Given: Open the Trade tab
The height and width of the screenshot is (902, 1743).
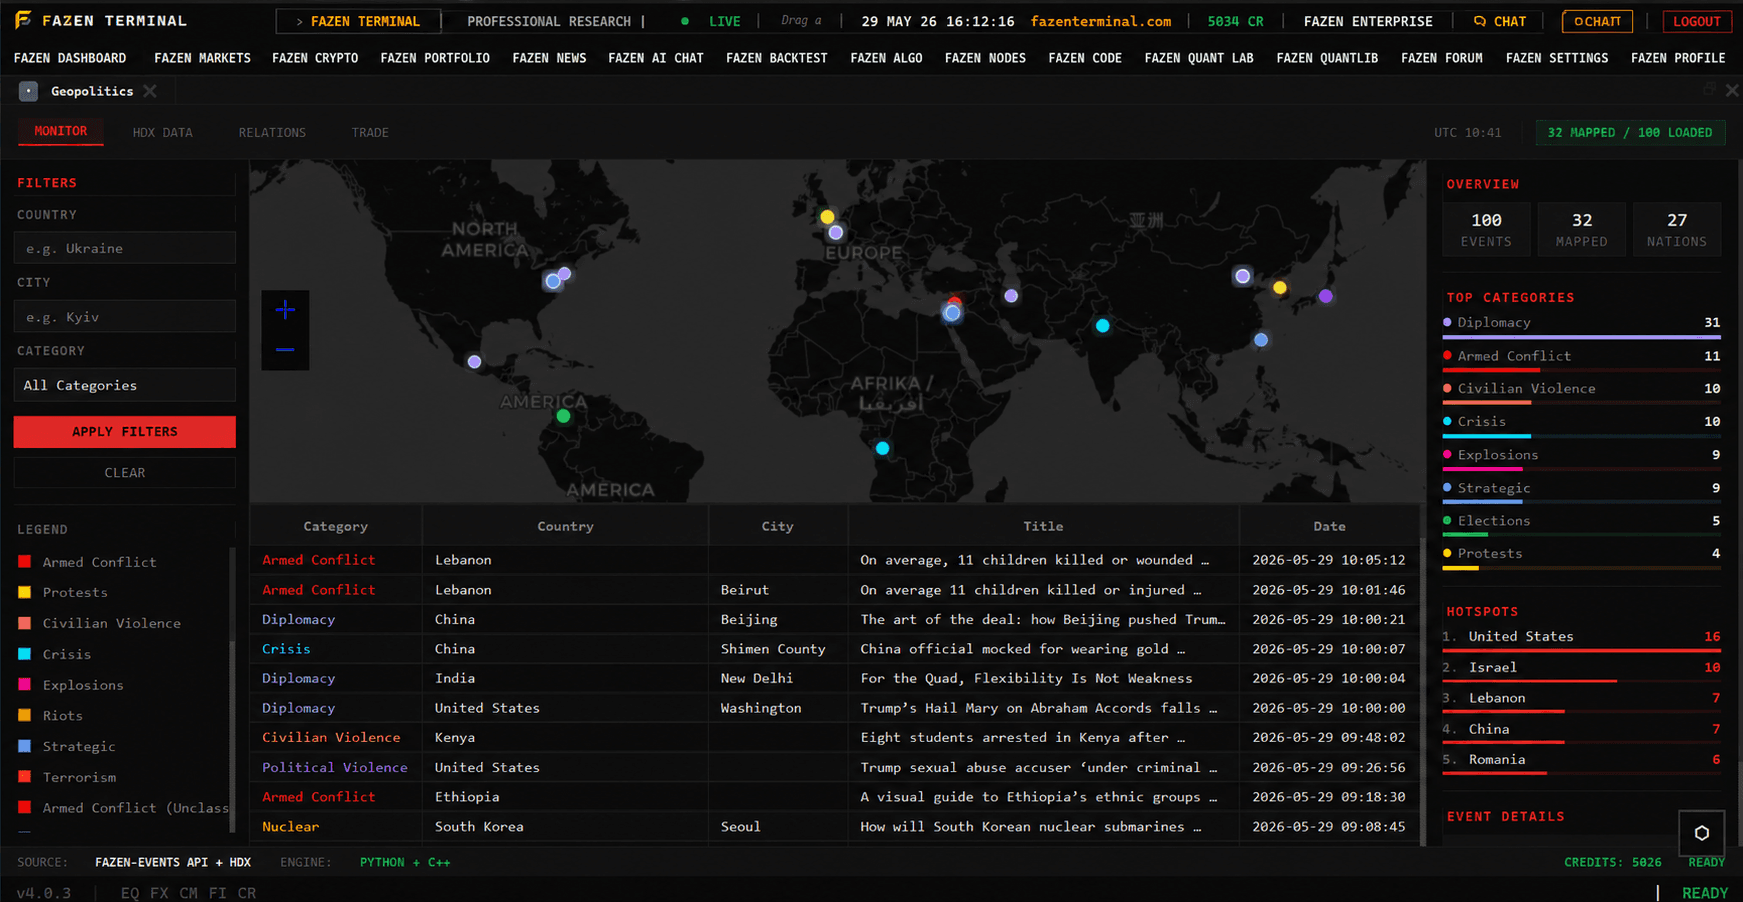Looking at the screenshot, I should 370,132.
